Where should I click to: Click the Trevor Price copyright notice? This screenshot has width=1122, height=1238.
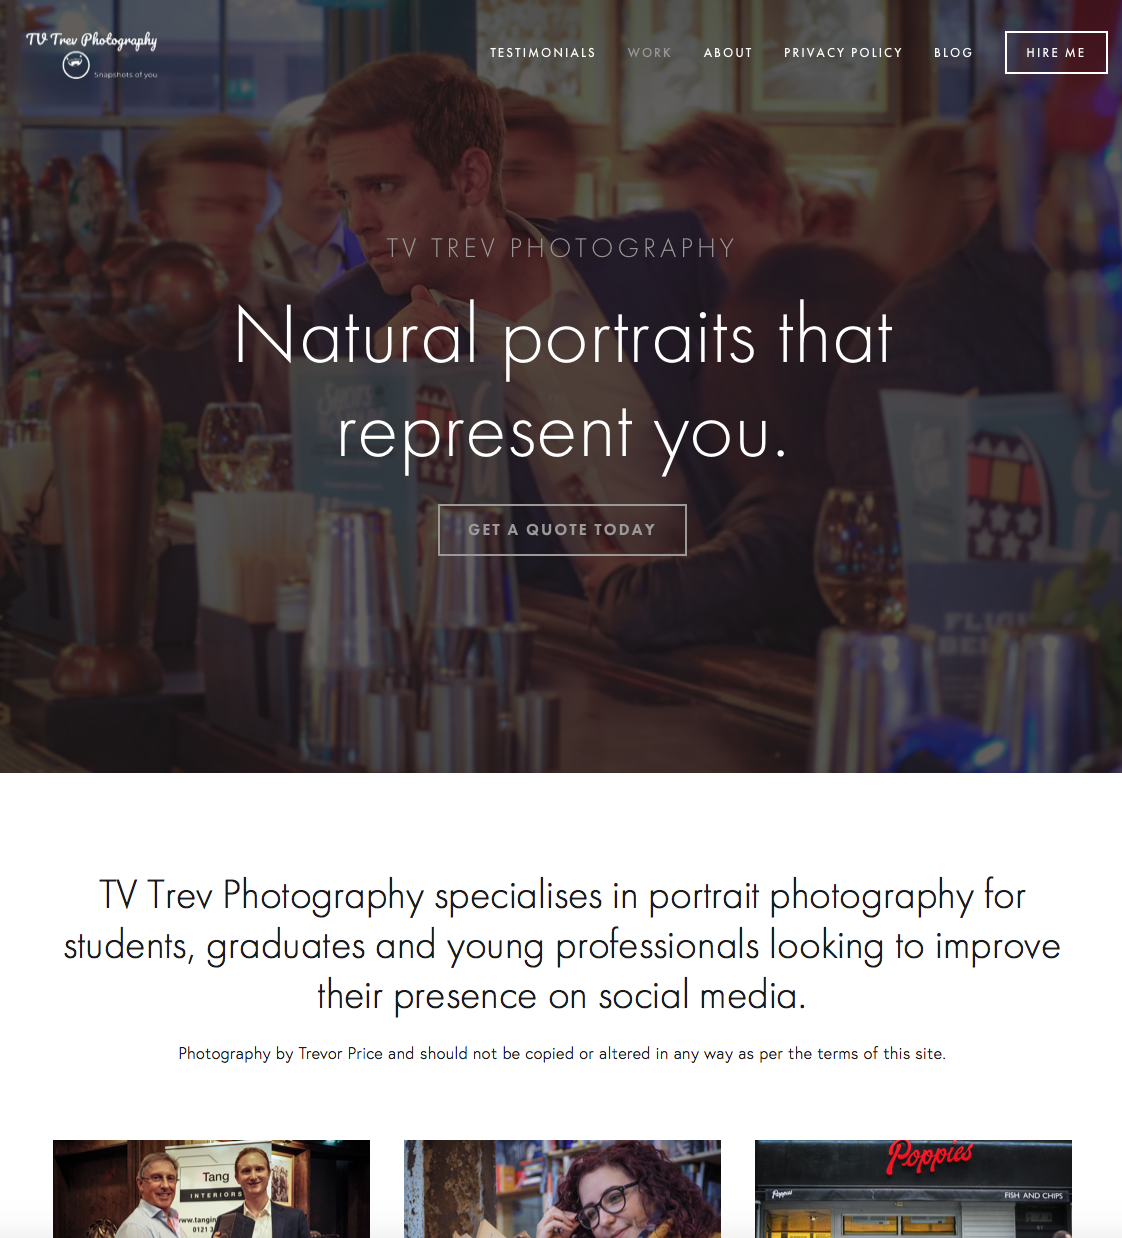[x=562, y=1053]
